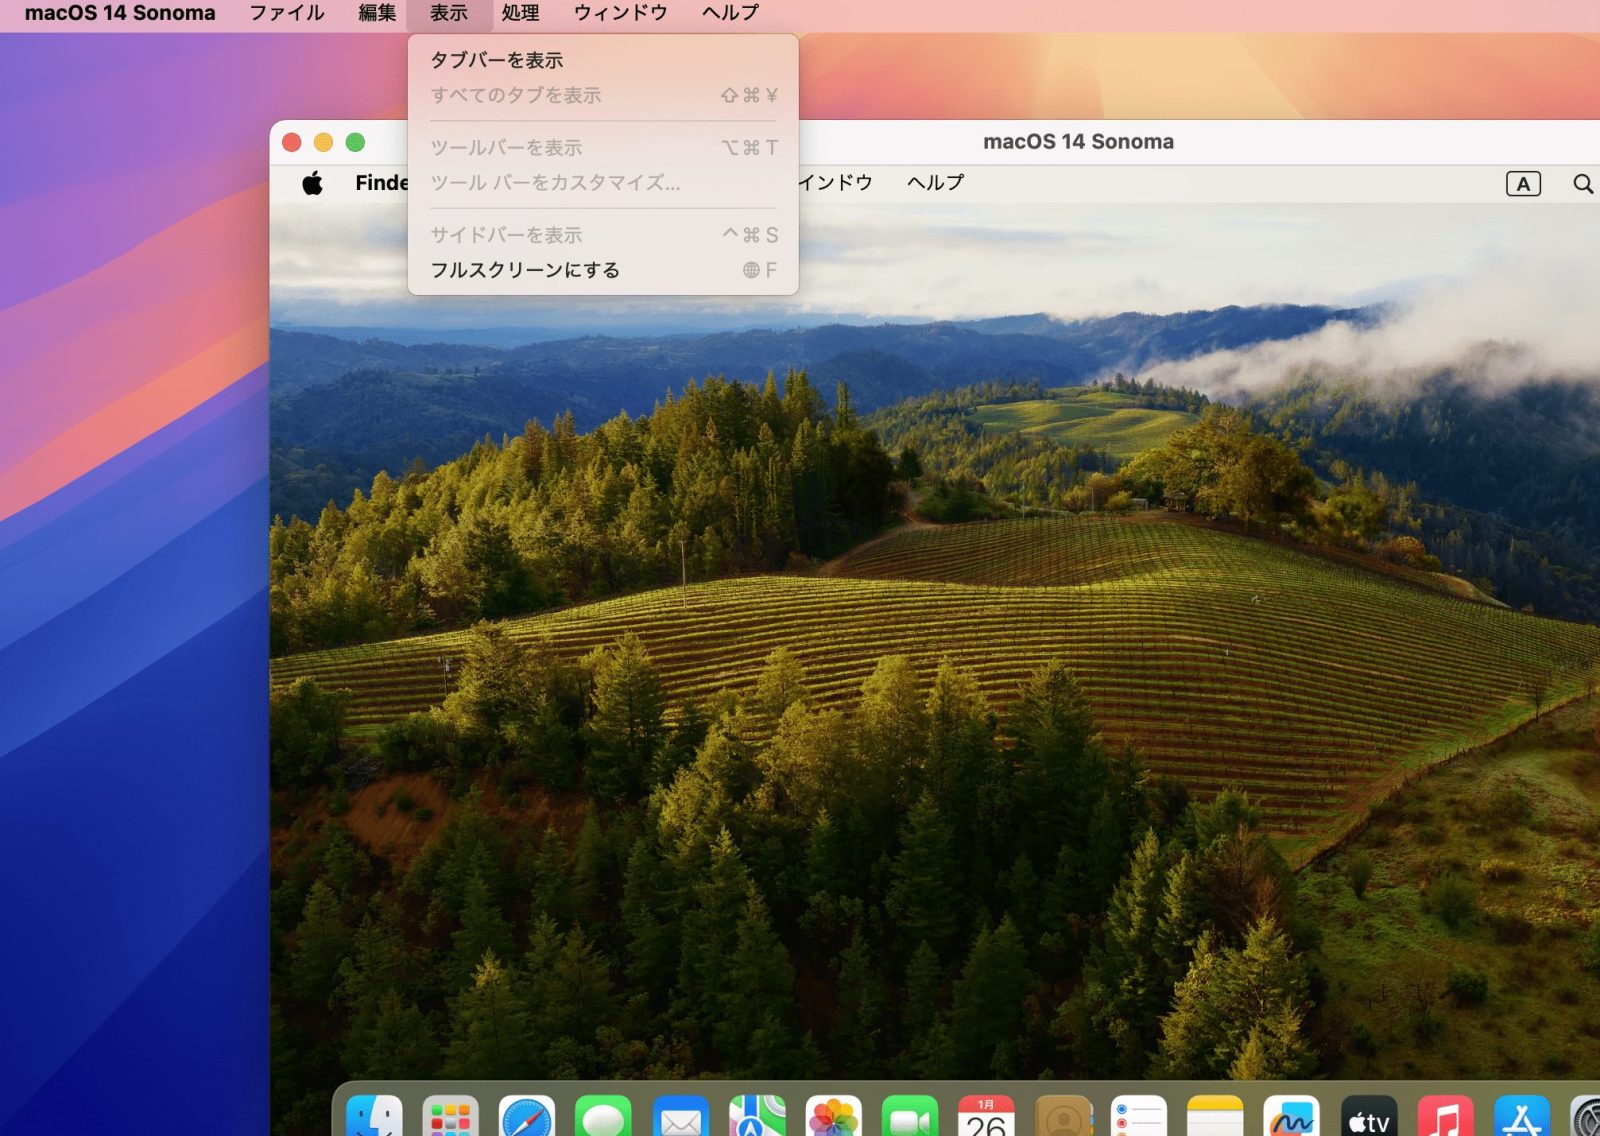This screenshot has width=1600, height=1136.
Task: Open Finder from the dock
Action: (x=374, y=1116)
